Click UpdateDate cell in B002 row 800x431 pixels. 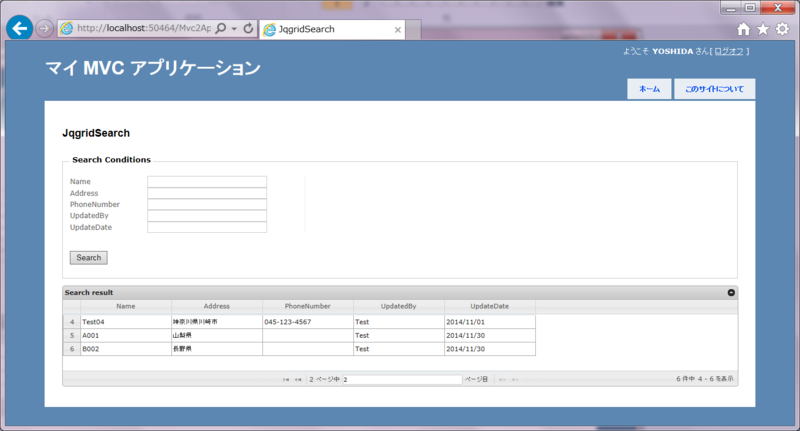[x=489, y=349]
